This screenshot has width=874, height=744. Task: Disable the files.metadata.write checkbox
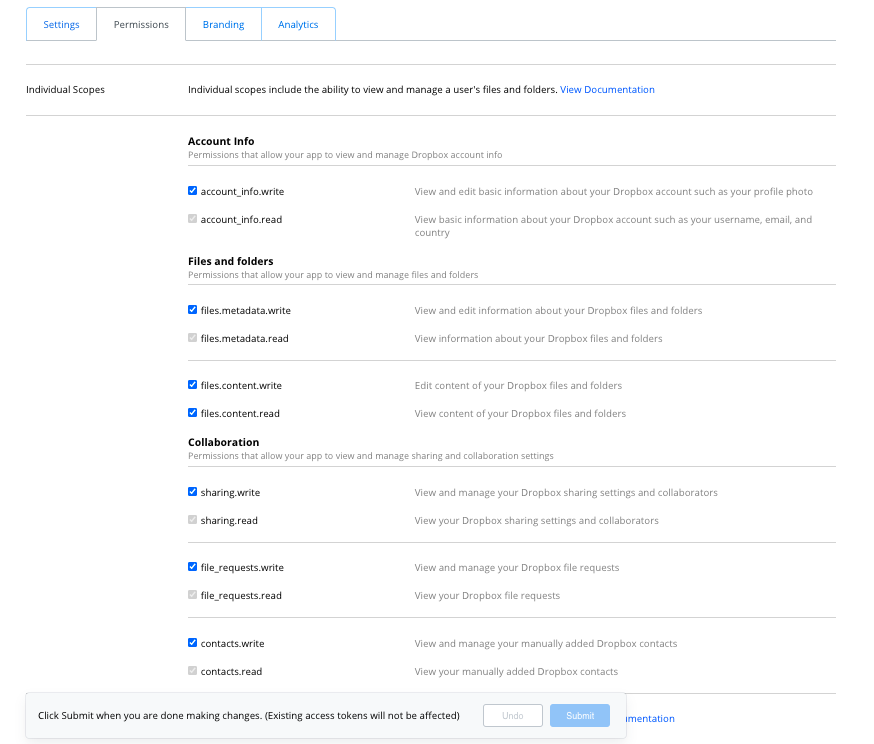coord(192,309)
